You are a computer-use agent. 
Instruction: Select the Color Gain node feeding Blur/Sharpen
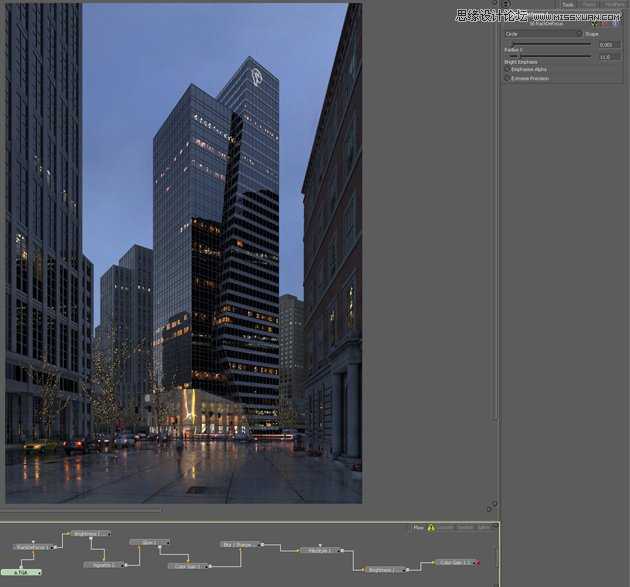point(189,566)
